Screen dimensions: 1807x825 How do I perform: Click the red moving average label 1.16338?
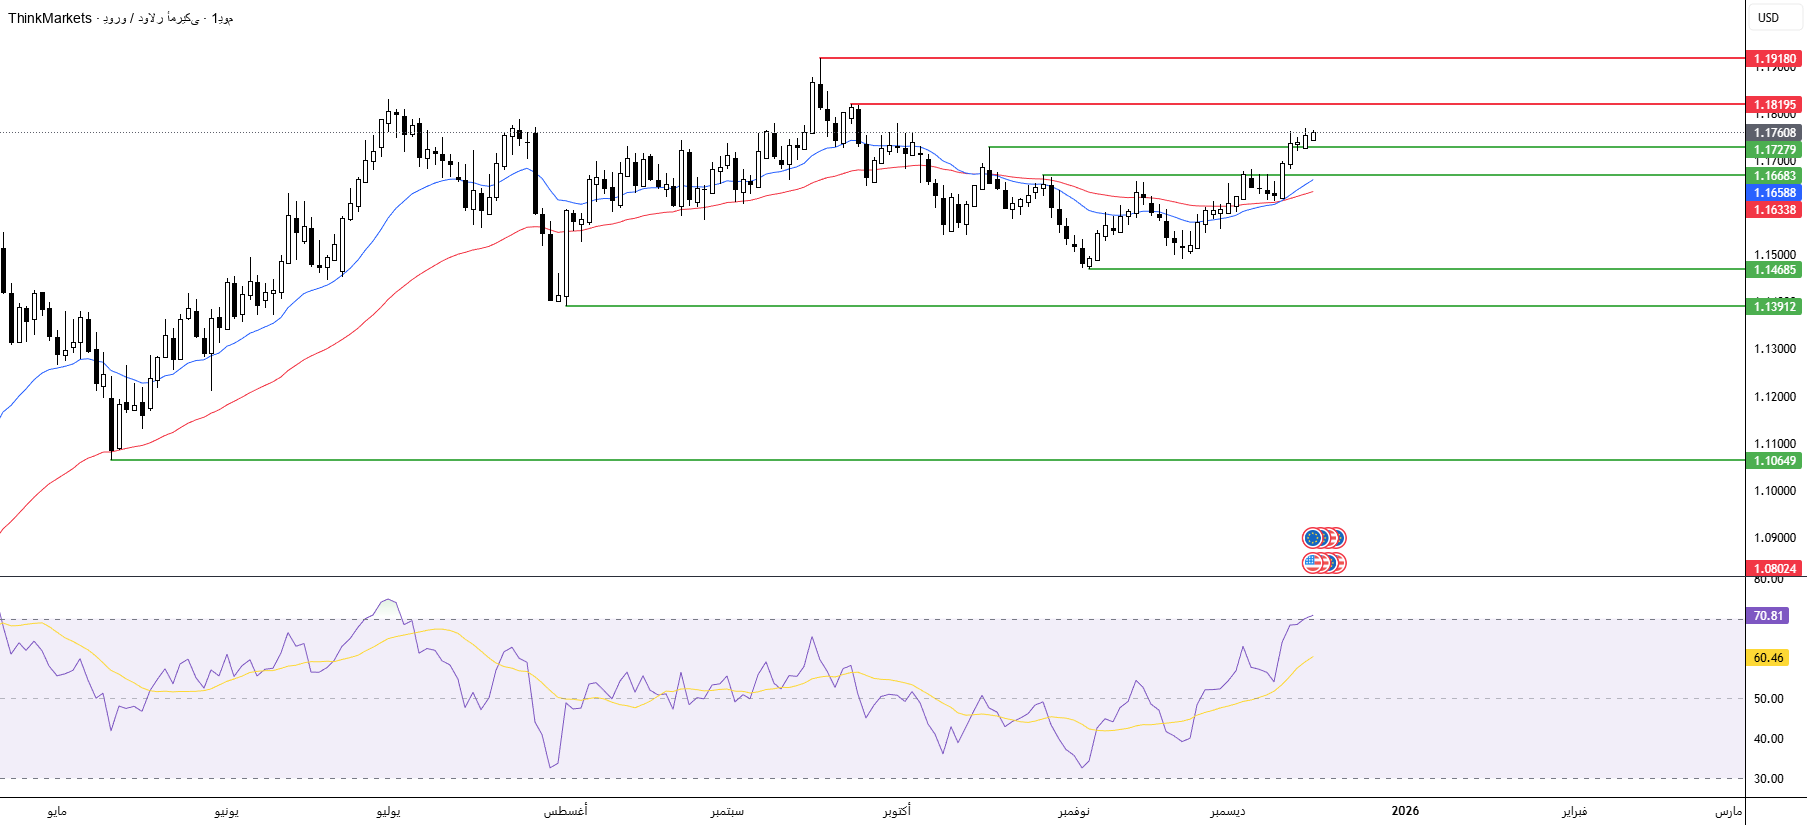[1774, 210]
